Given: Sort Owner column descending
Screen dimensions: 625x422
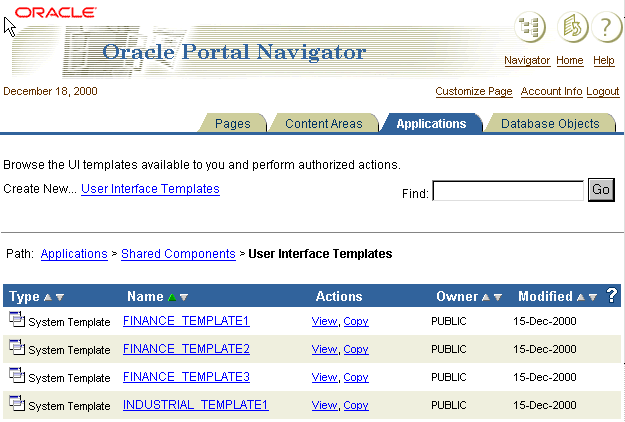Looking at the screenshot, I should 498,297.
